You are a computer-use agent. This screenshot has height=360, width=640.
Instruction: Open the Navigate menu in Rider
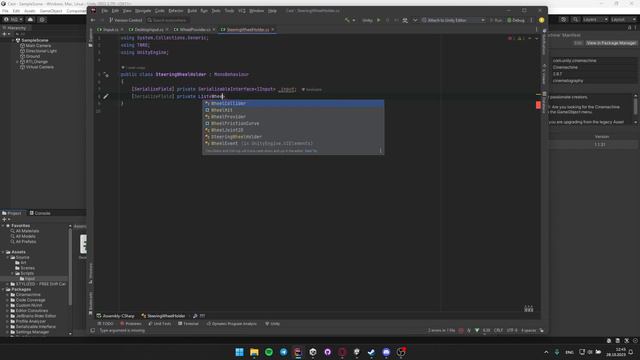coord(143,11)
